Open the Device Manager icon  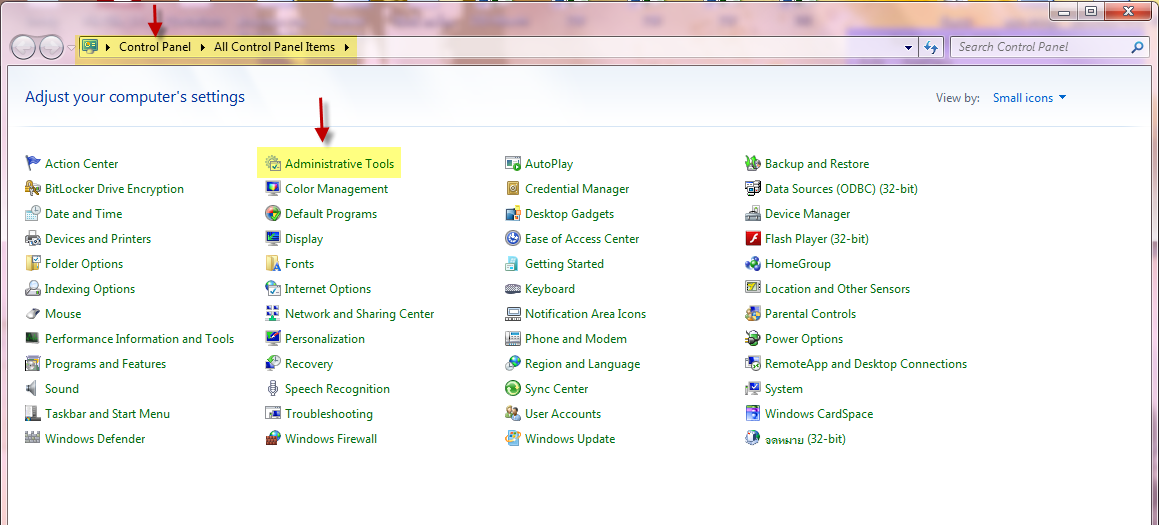point(752,214)
